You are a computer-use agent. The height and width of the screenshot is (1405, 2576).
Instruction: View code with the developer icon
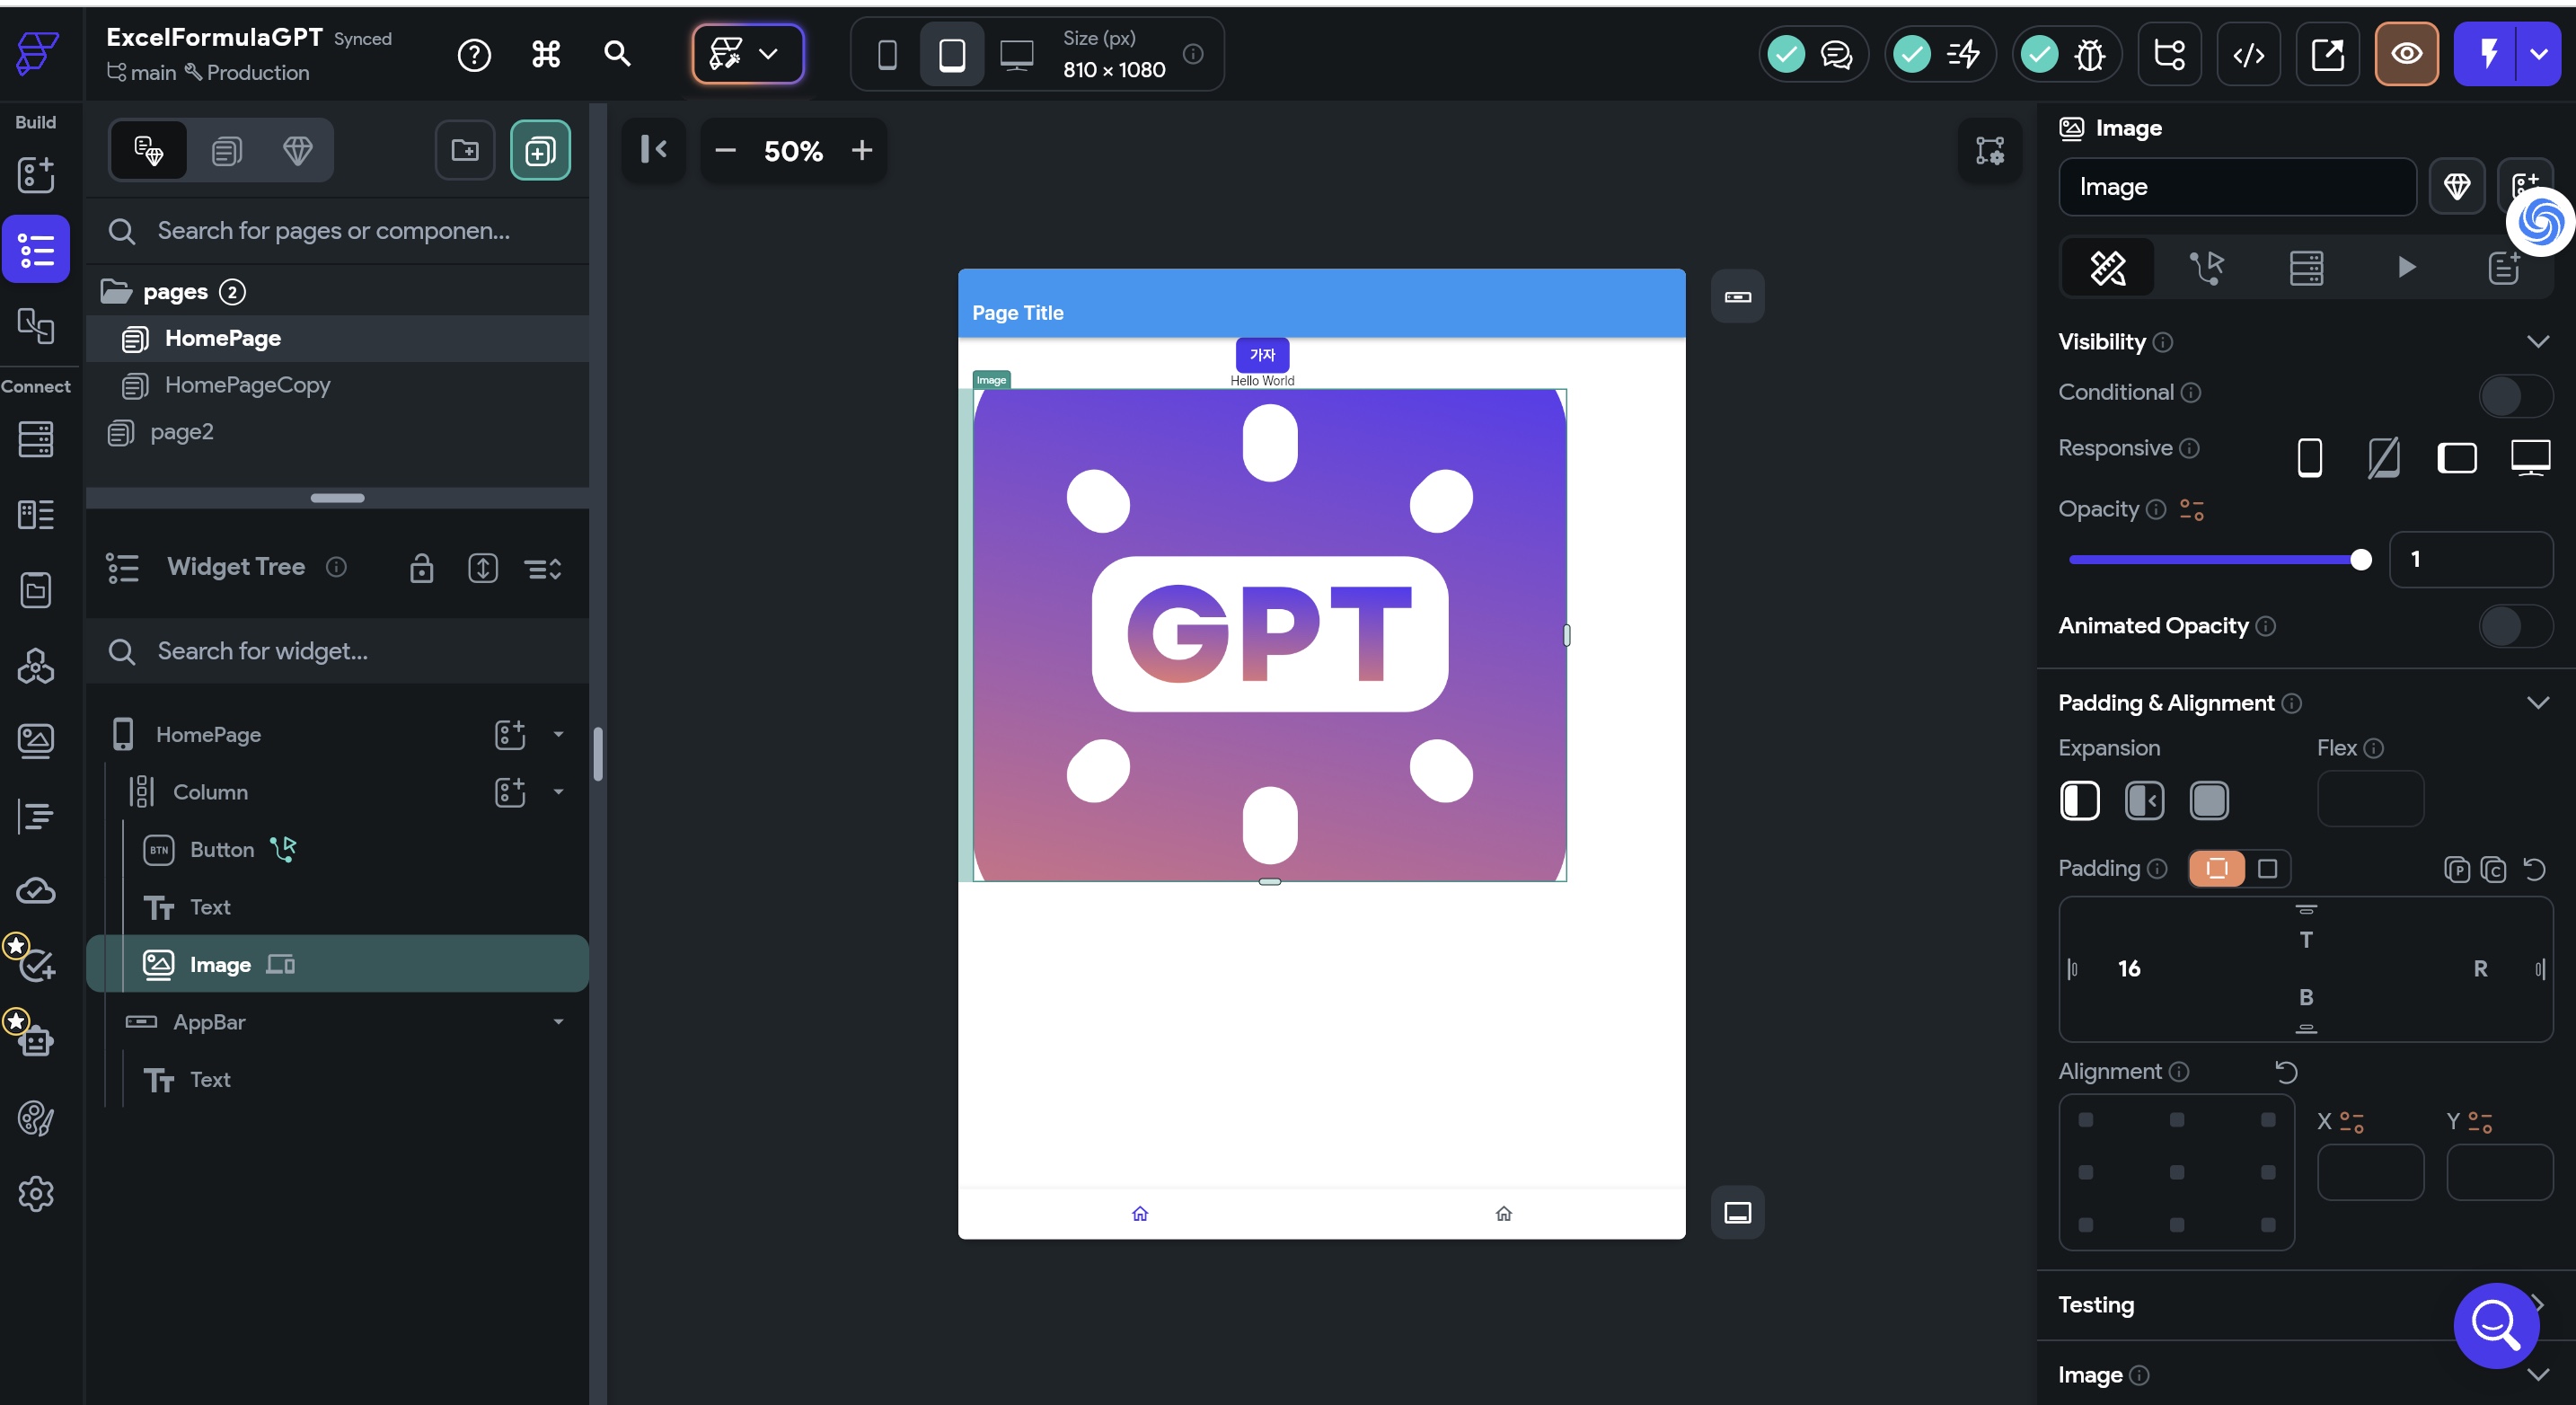coord(2248,54)
